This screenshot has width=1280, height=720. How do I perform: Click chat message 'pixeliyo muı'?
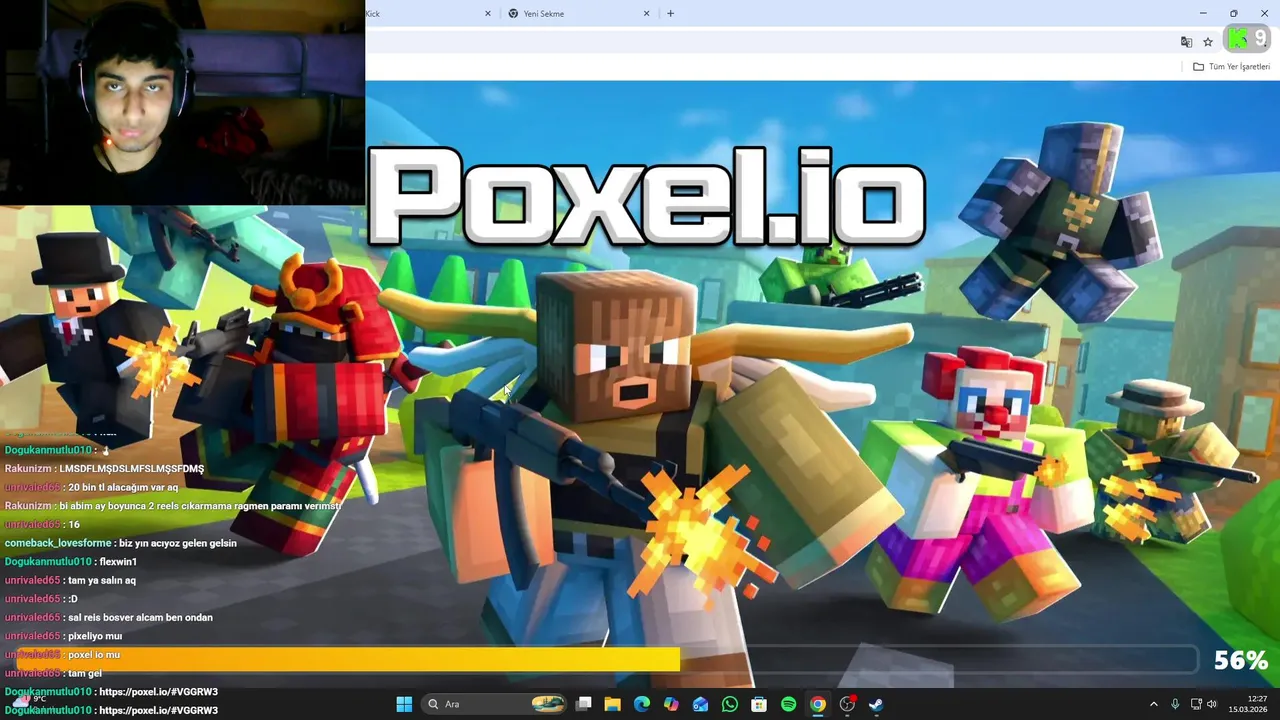[x=95, y=636]
